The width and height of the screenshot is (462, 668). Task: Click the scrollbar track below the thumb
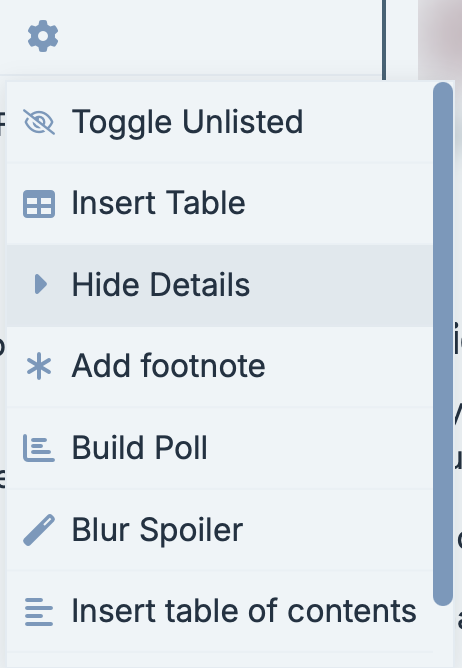[x=443, y=637]
